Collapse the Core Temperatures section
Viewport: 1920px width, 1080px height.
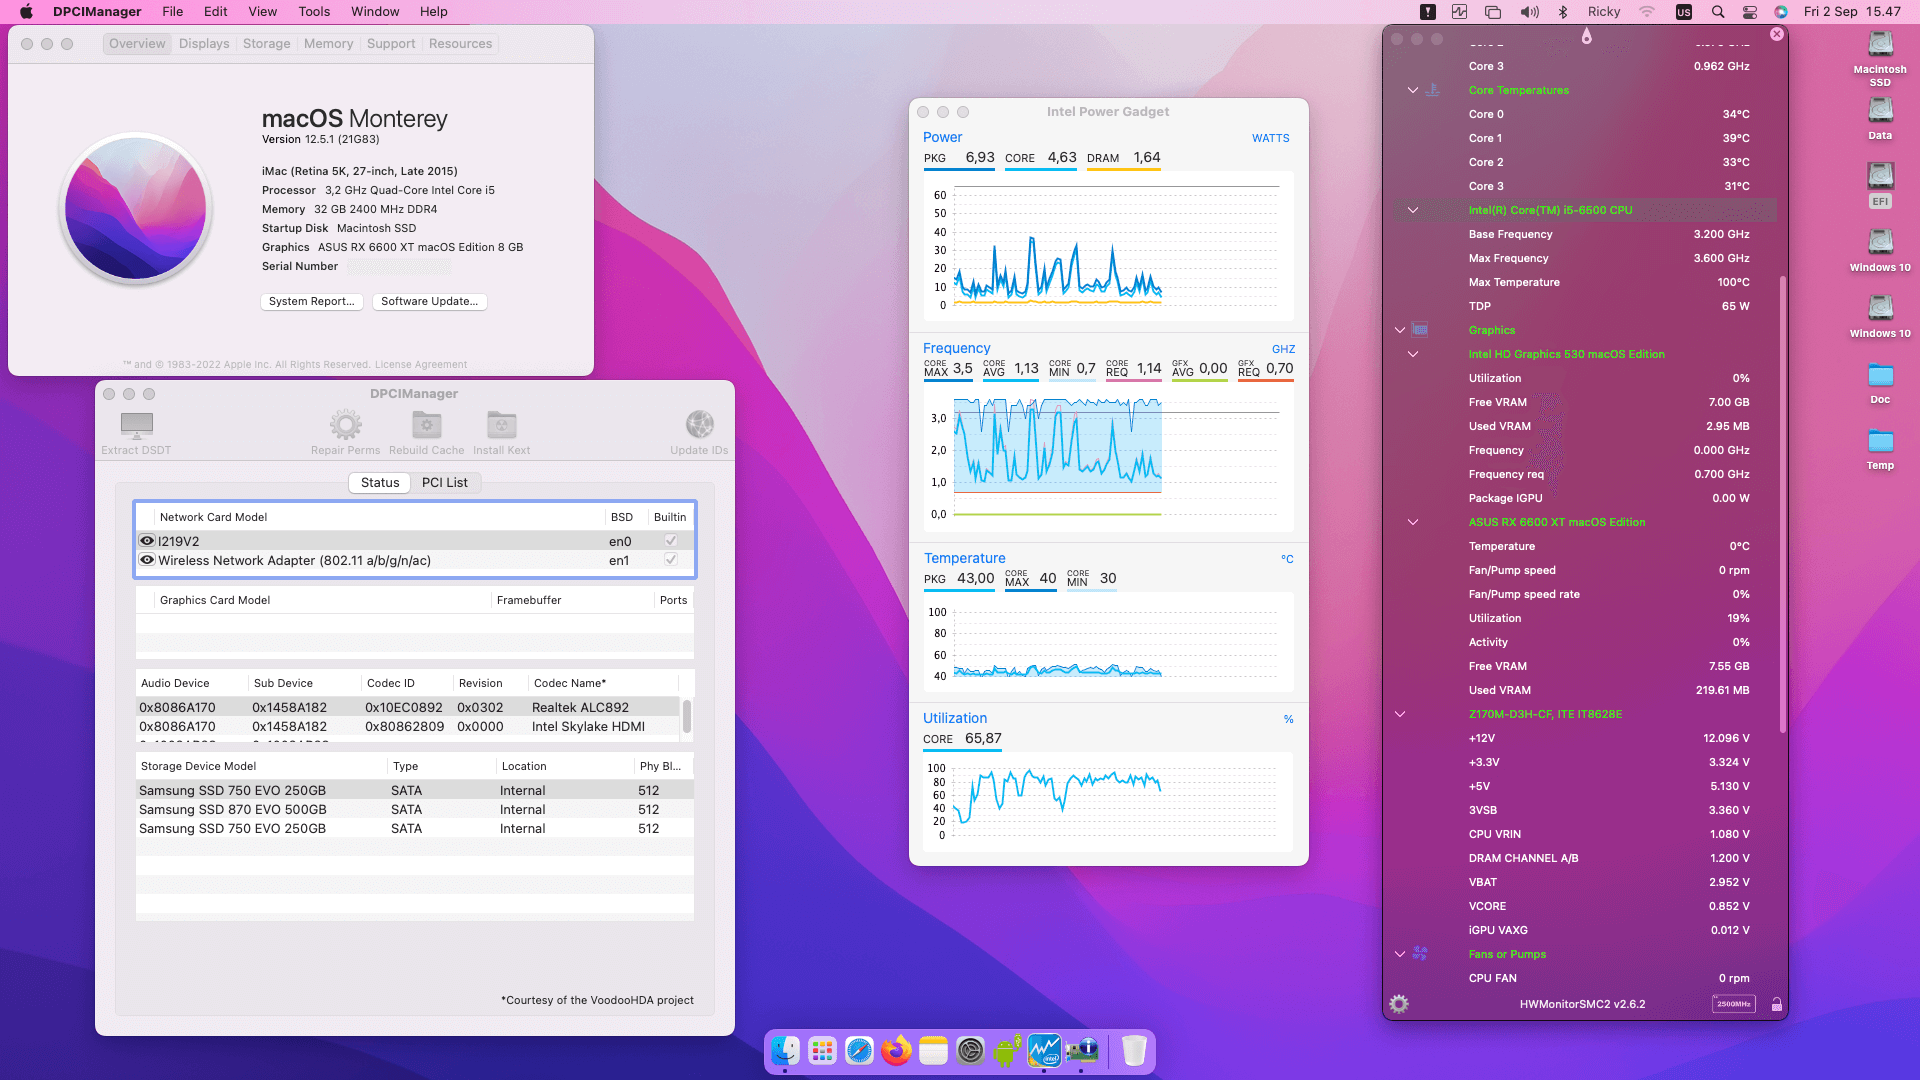coord(1413,90)
